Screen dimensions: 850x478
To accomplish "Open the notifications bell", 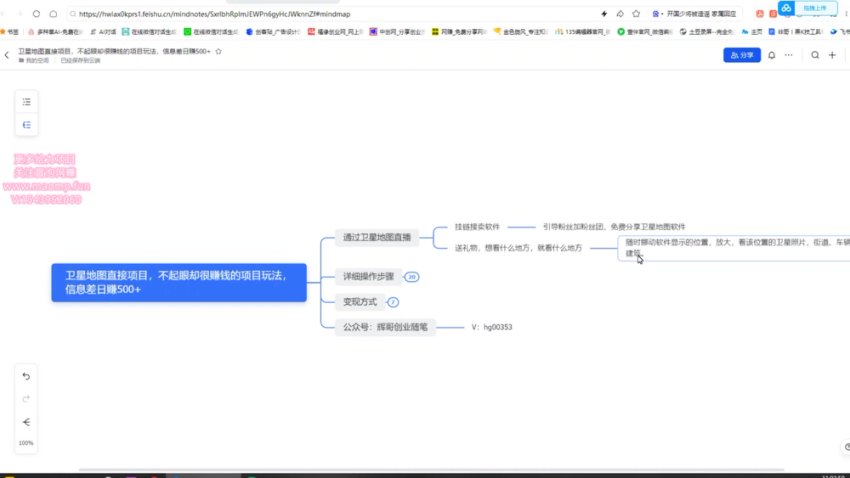I will pyautogui.click(x=771, y=55).
